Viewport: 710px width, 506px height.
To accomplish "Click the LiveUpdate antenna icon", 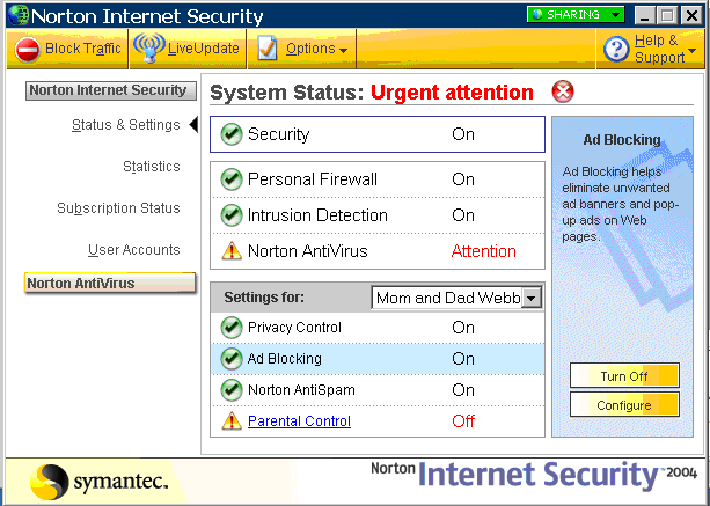I will coord(149,48).
